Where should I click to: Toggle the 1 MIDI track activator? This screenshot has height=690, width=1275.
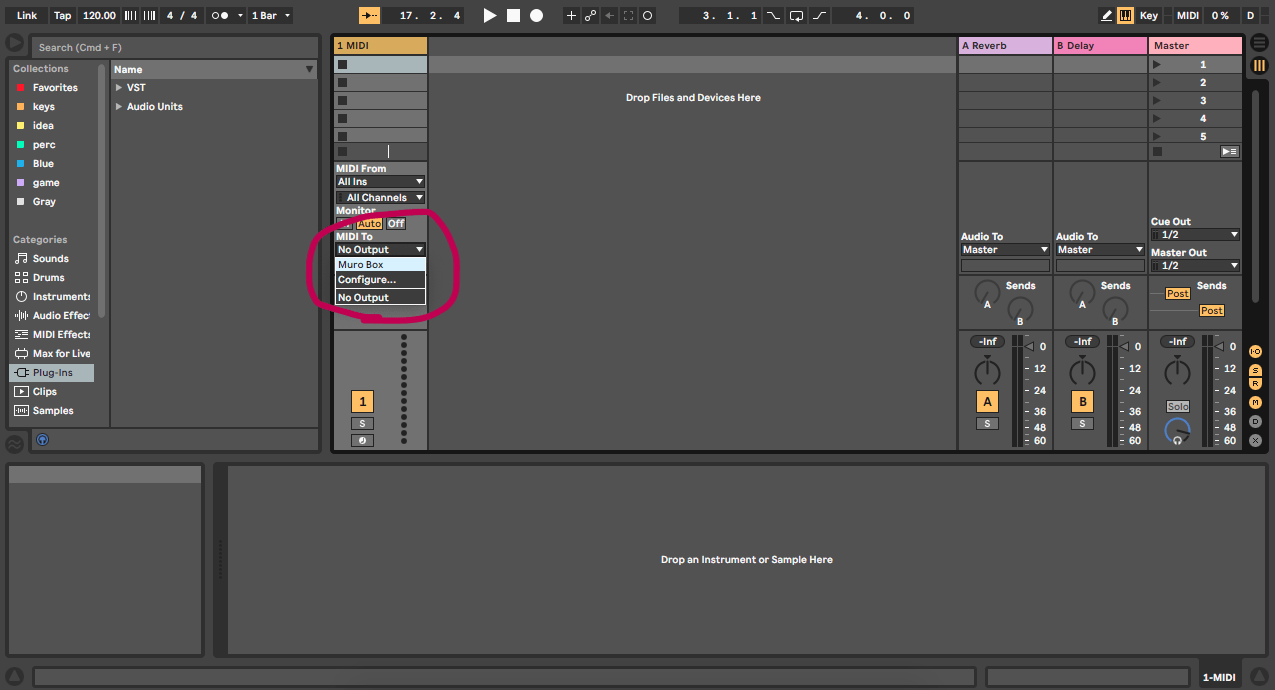click(362, 402)
